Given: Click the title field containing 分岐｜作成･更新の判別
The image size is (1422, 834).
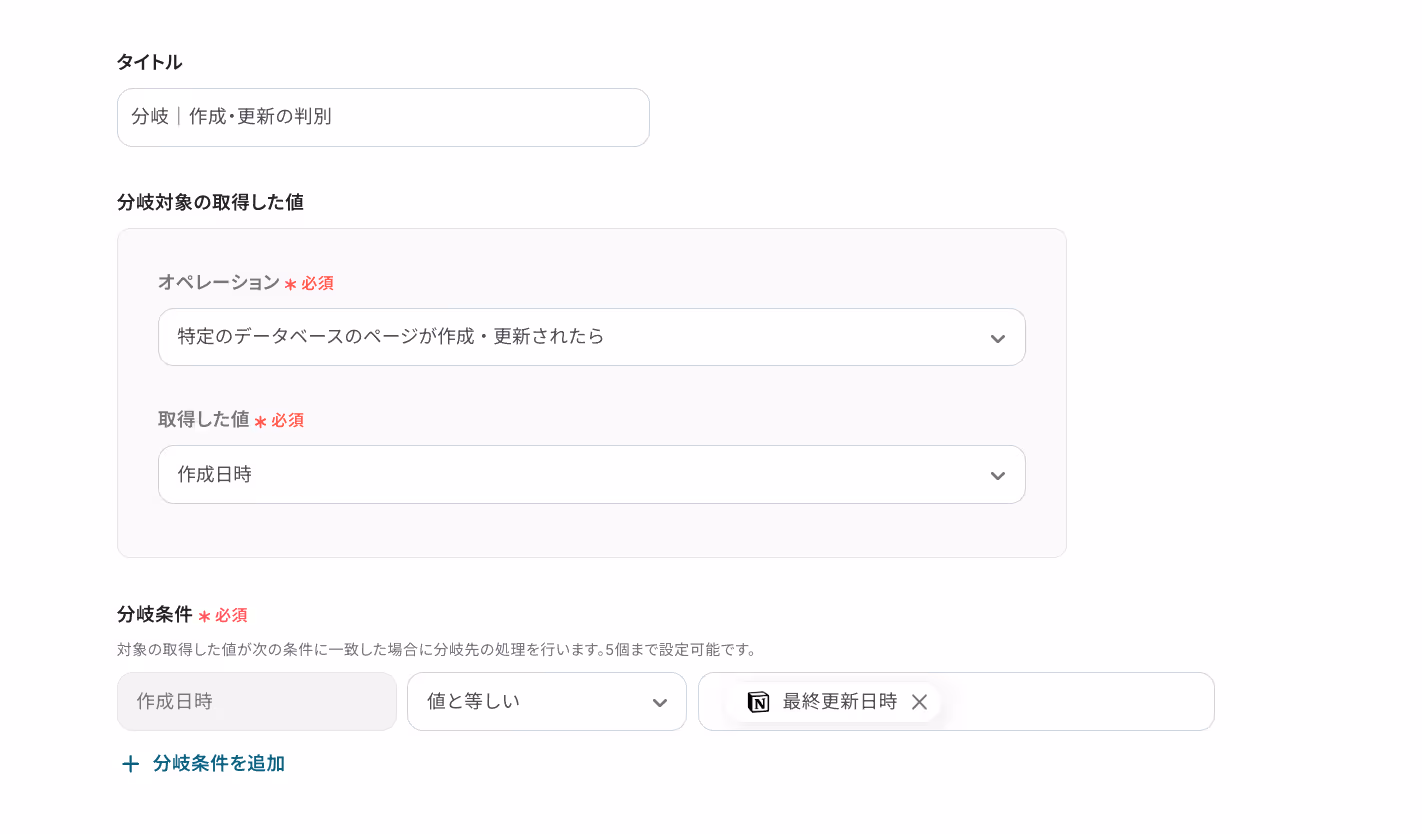Looking at the screenshot, I should point(383,117).
